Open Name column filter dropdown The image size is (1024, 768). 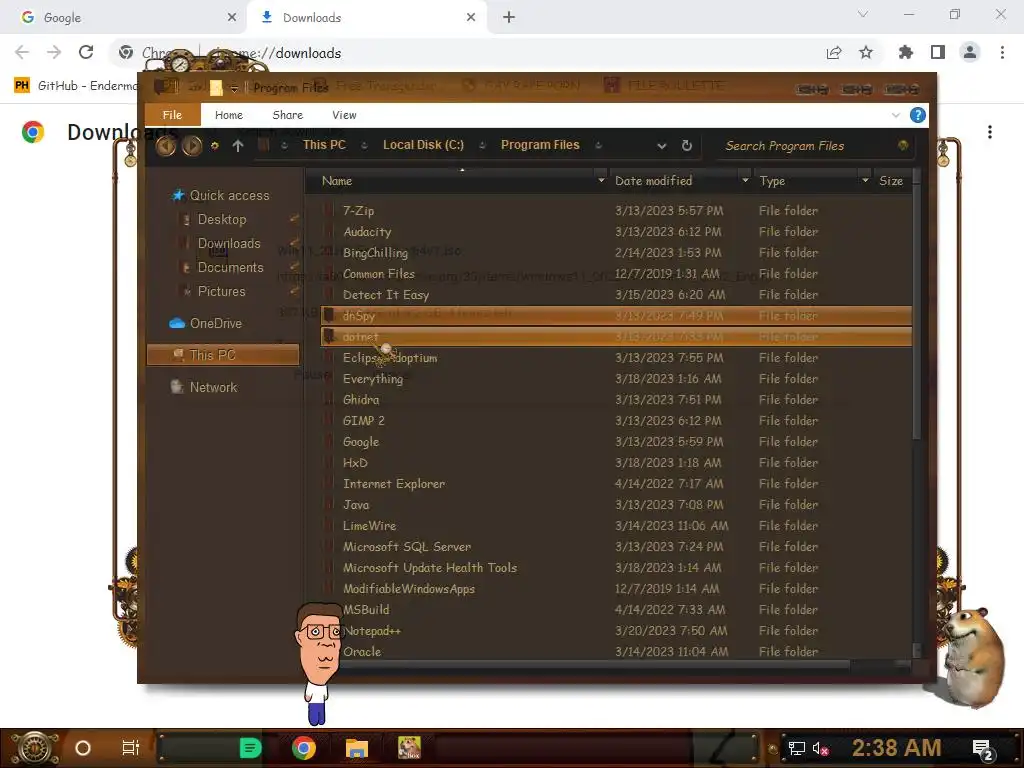(x=601, y=180)
